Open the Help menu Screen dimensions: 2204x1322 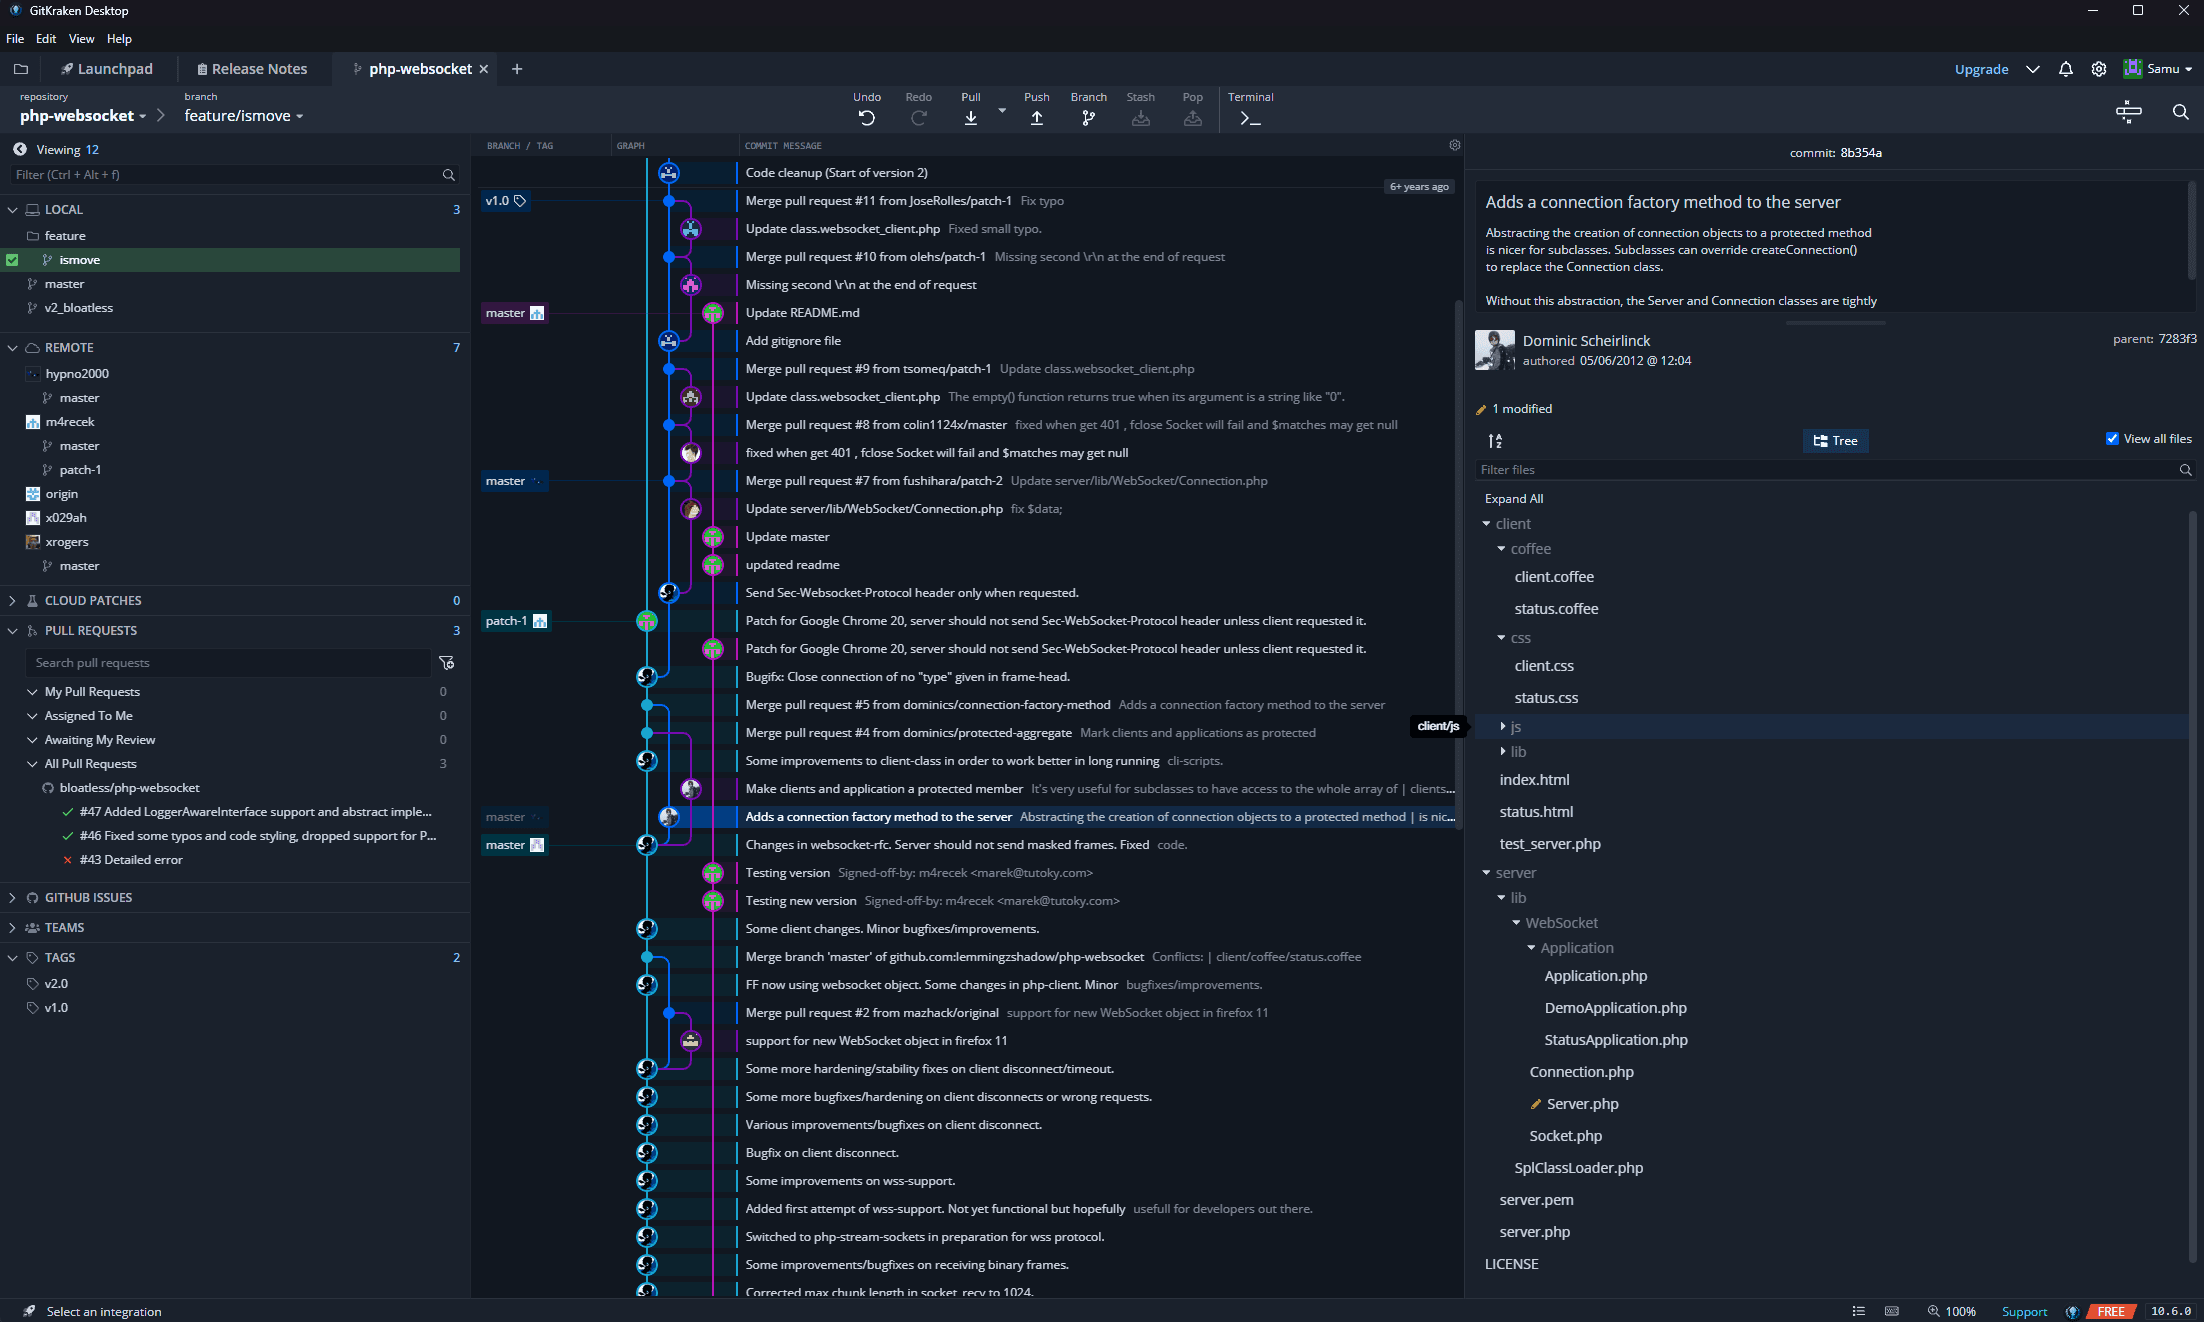tap(119, 39)
